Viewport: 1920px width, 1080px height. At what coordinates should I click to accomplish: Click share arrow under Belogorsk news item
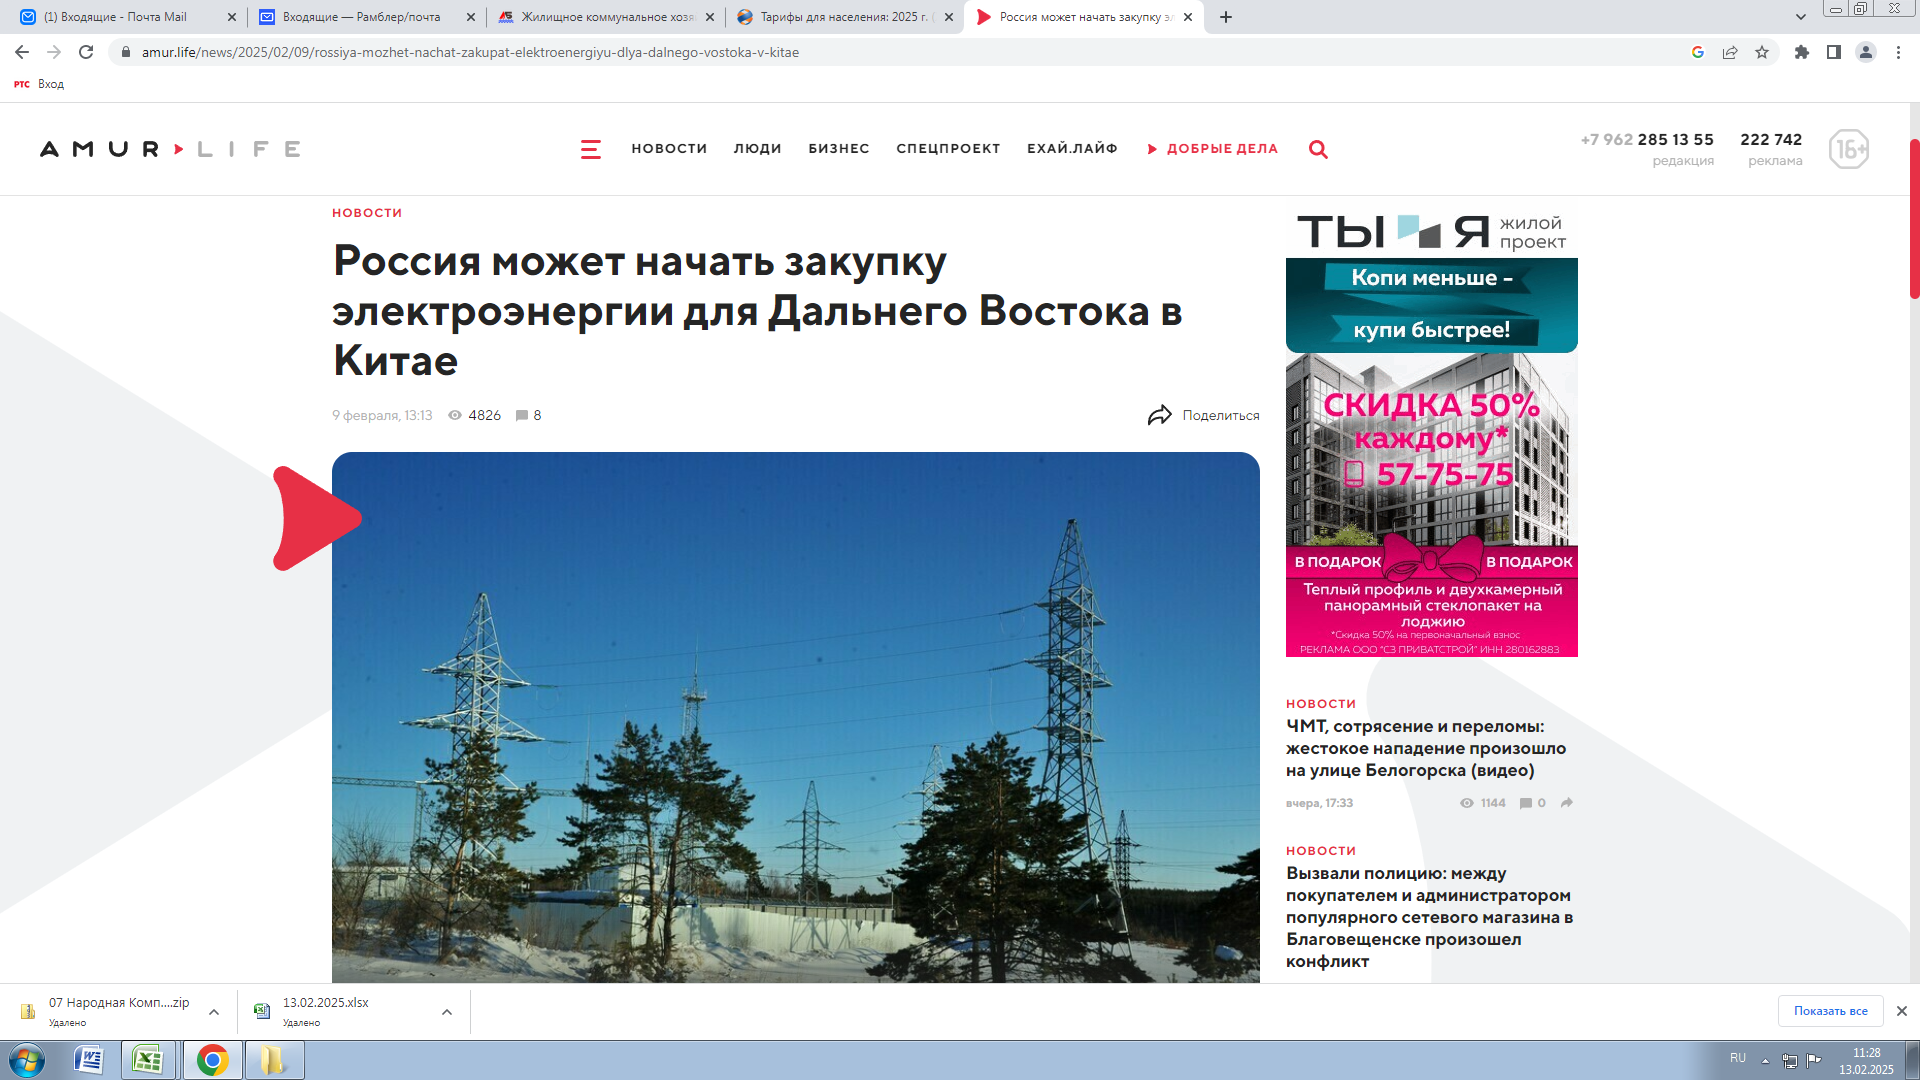pyautogui.click(x=1567, y=803)
